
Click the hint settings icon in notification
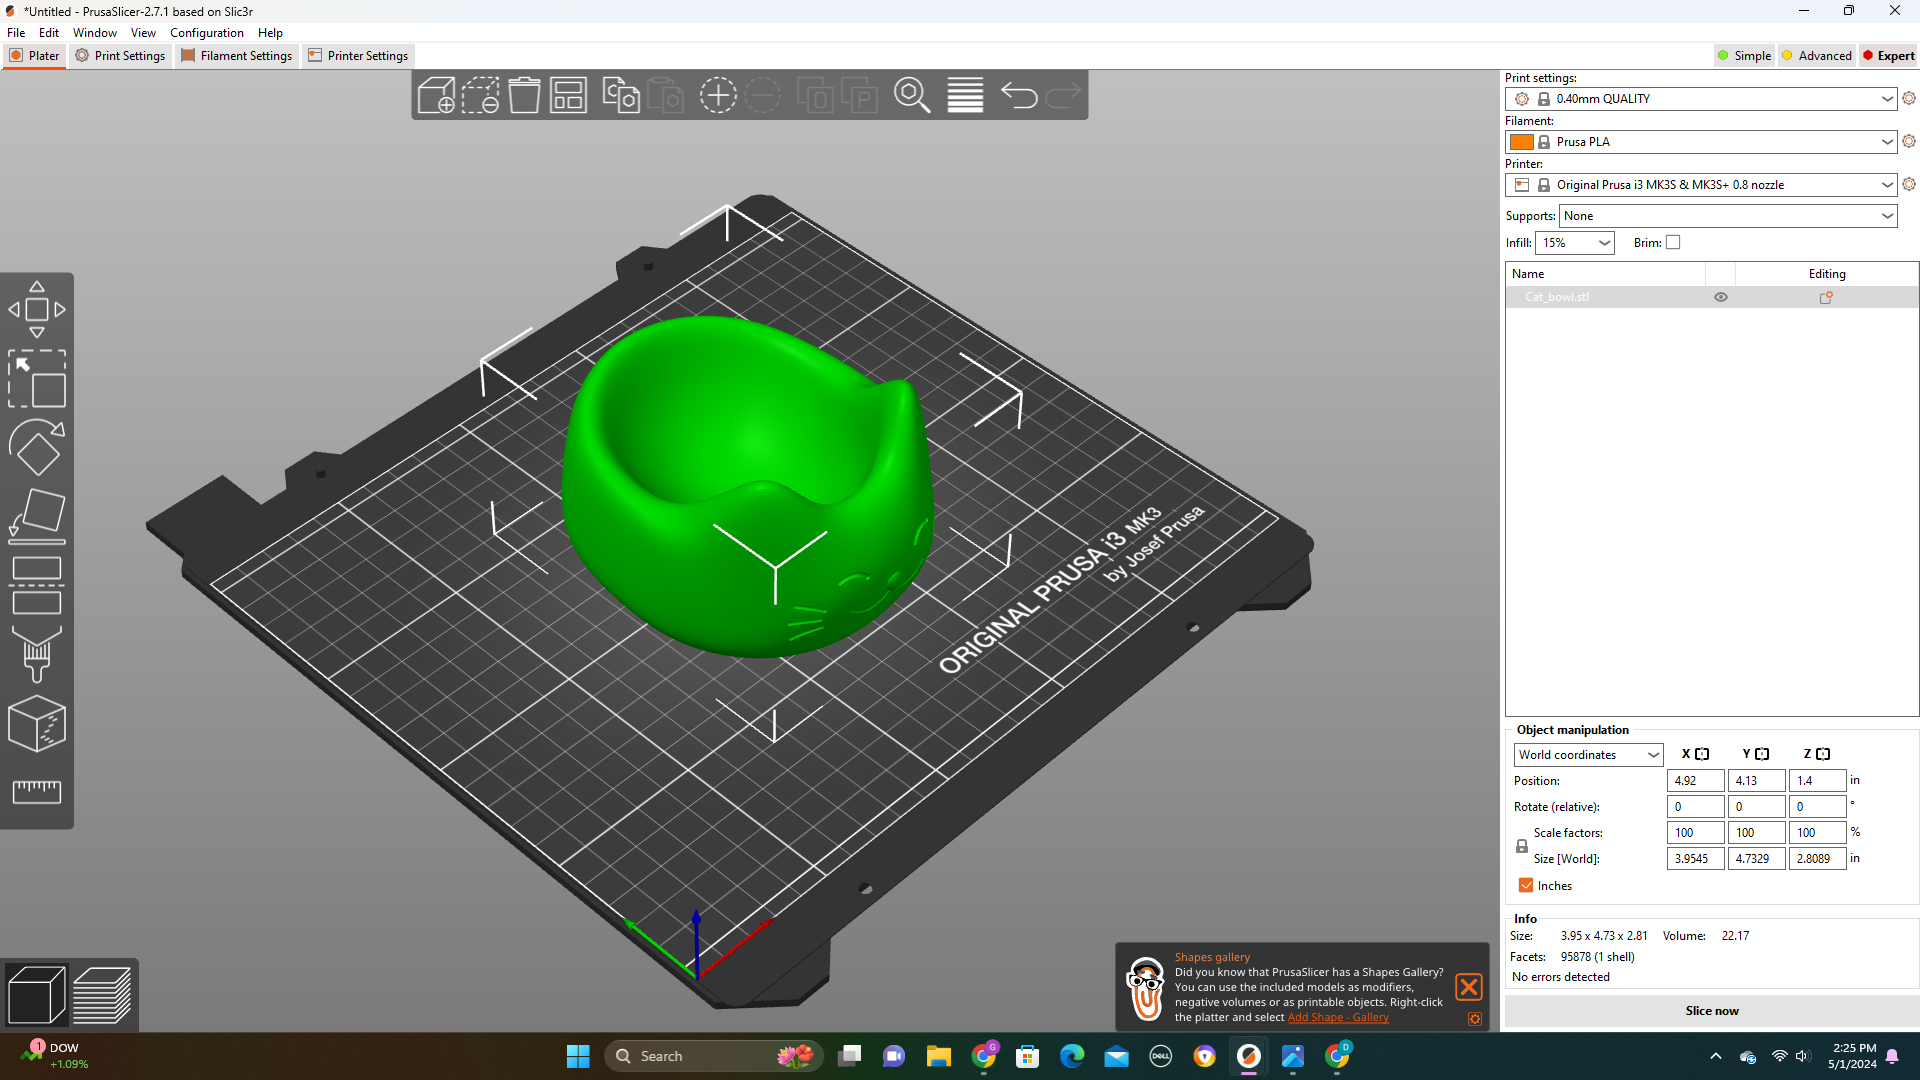[1474, 1018]
